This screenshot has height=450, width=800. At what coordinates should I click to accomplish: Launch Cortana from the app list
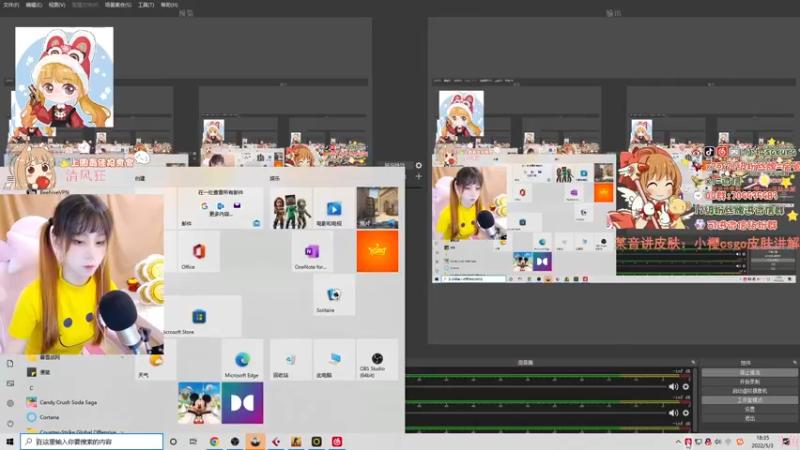point(49,417)
